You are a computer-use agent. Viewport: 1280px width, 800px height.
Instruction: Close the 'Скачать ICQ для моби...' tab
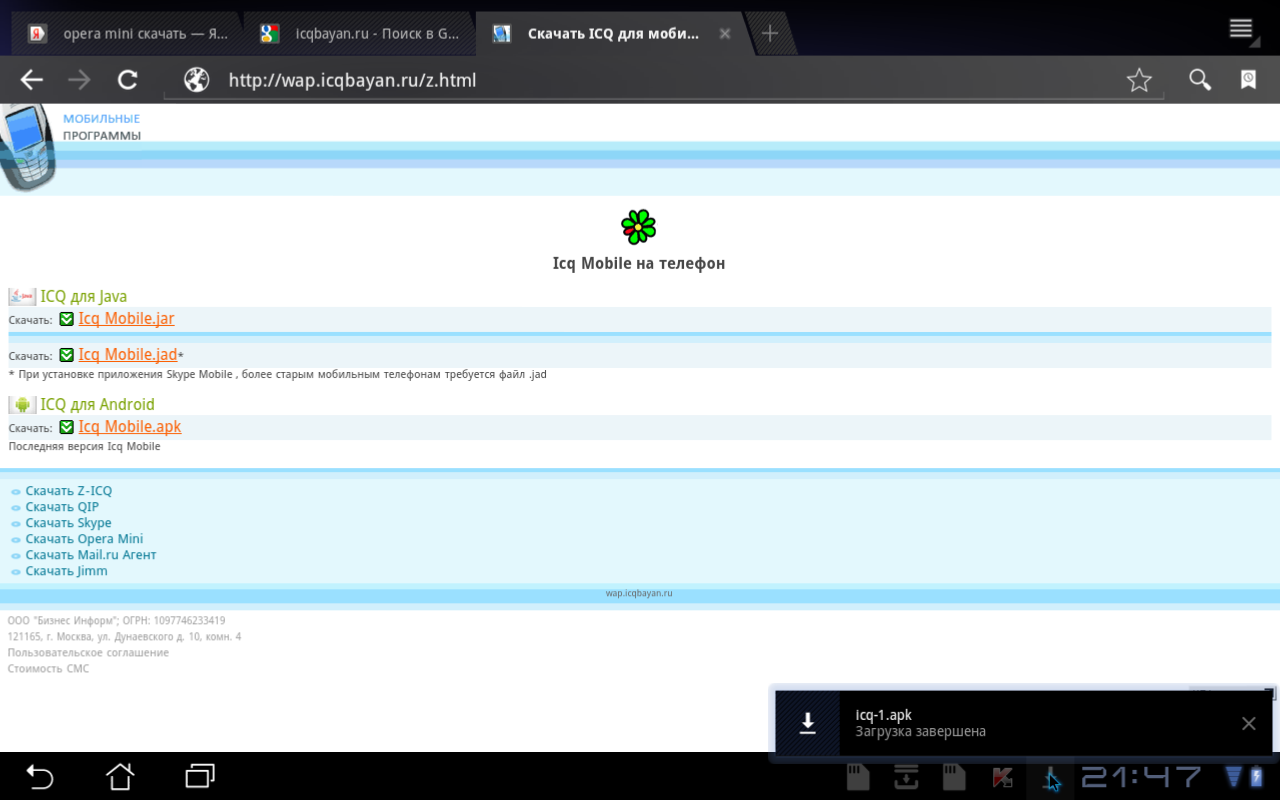pyautogui.click(x=725, y=34)
